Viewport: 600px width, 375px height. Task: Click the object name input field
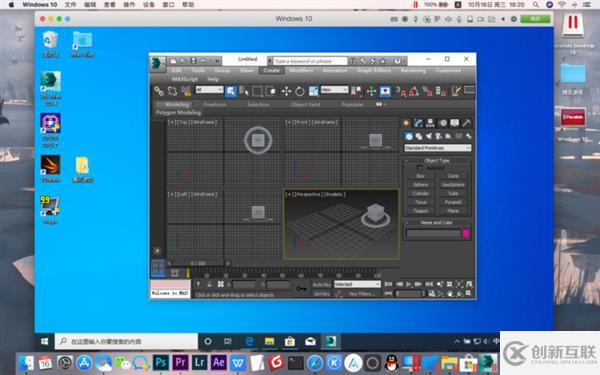point(433,233)
